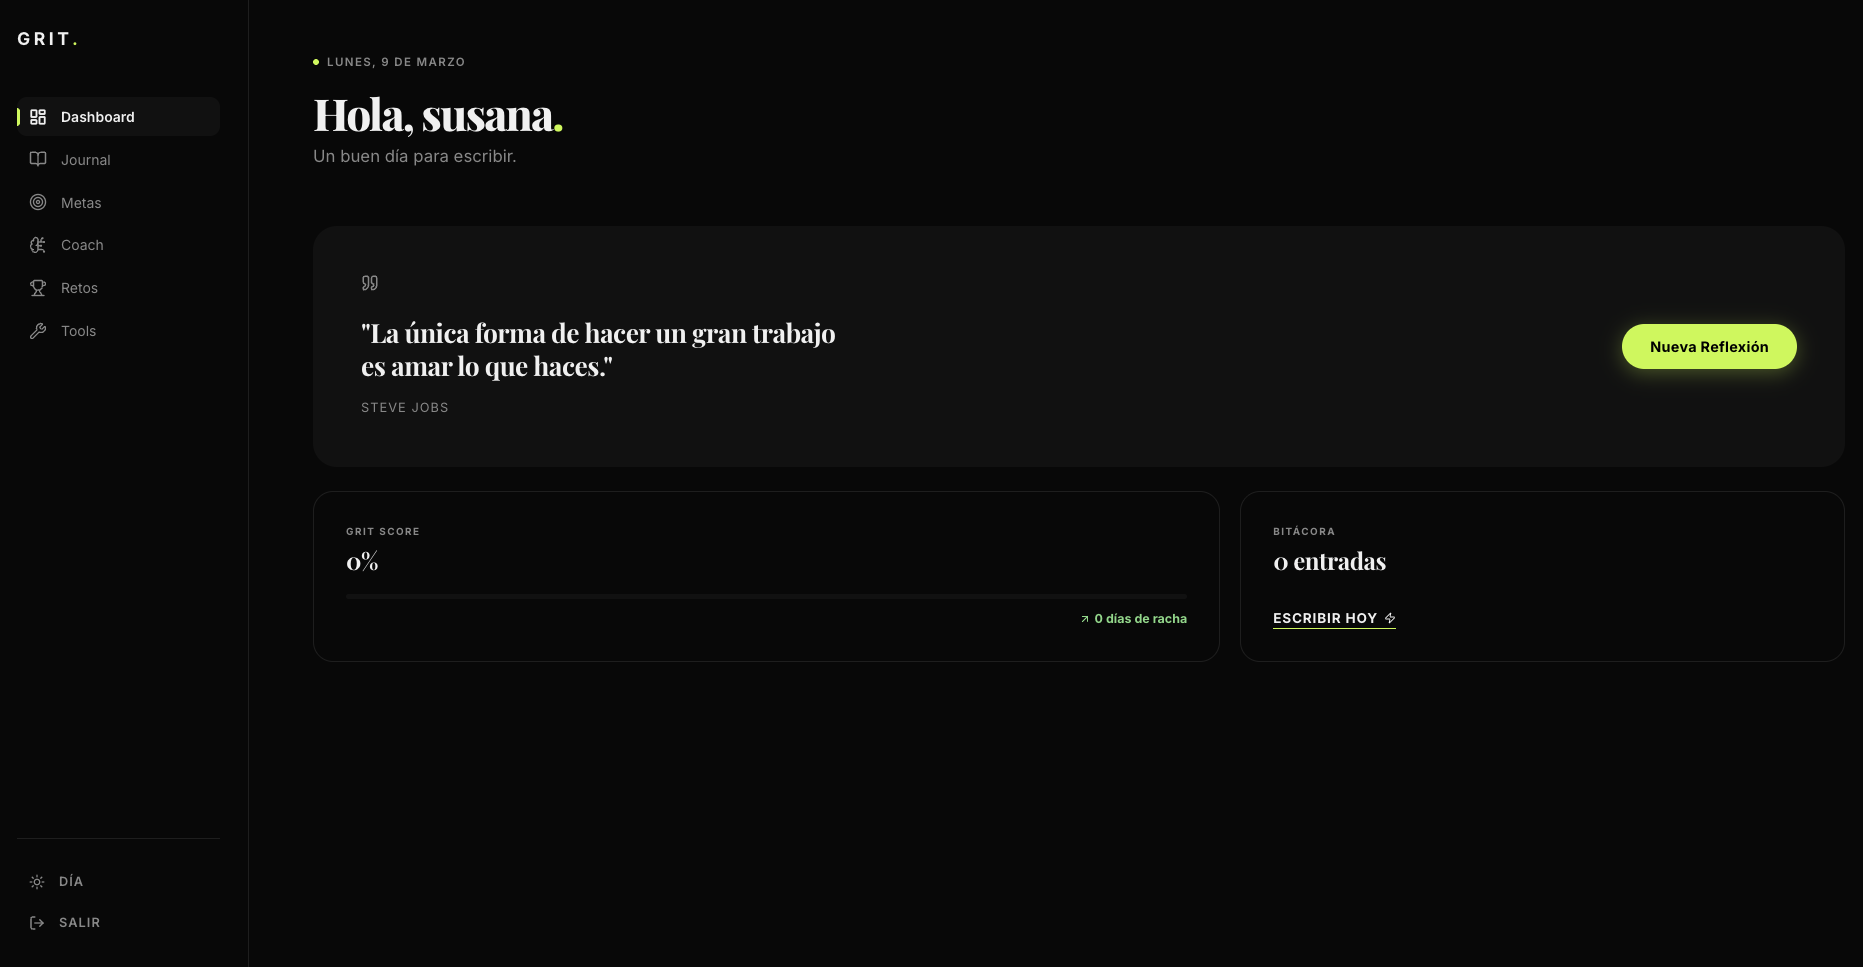Click the Tools wrench icon
This screenshot has width=1863, height=967.
38,331
